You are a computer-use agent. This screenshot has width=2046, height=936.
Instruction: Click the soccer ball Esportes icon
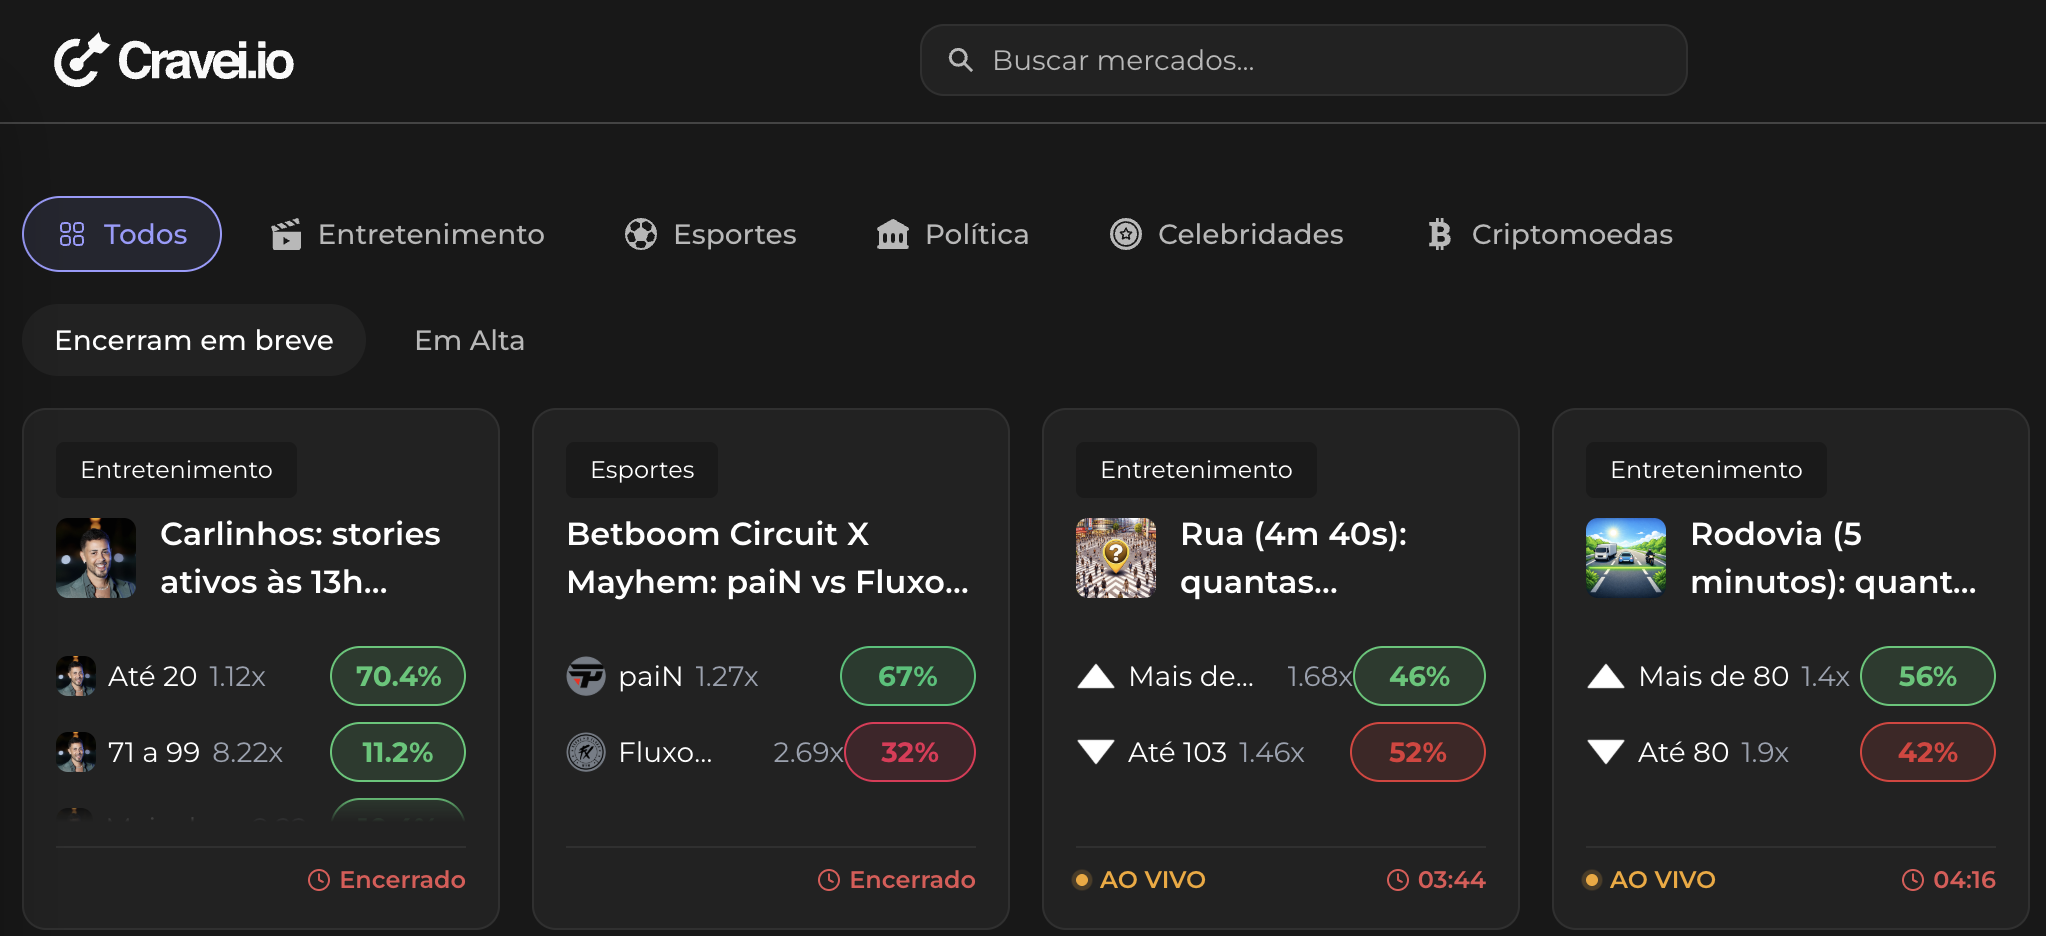point(641,234)
